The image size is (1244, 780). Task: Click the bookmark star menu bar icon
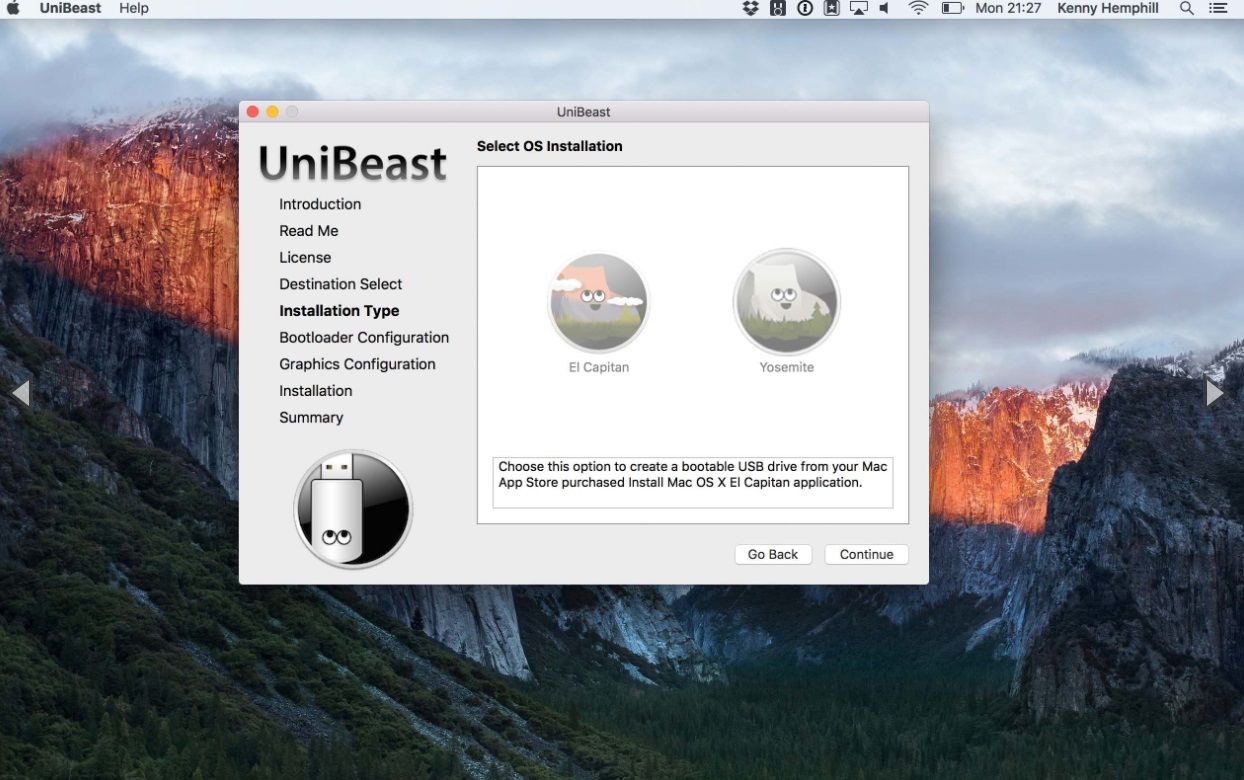click(x=832, y=8)
